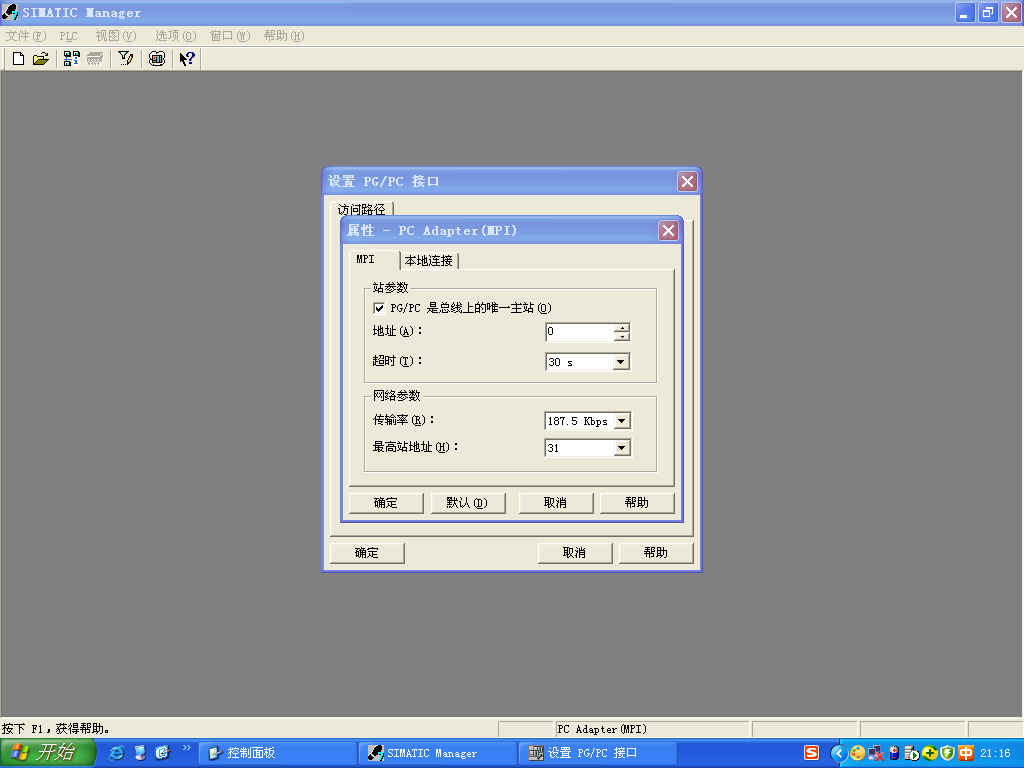Open the highest station address dropdown
The width and height of the screenshot is (1024, 768).
[620, 448]
